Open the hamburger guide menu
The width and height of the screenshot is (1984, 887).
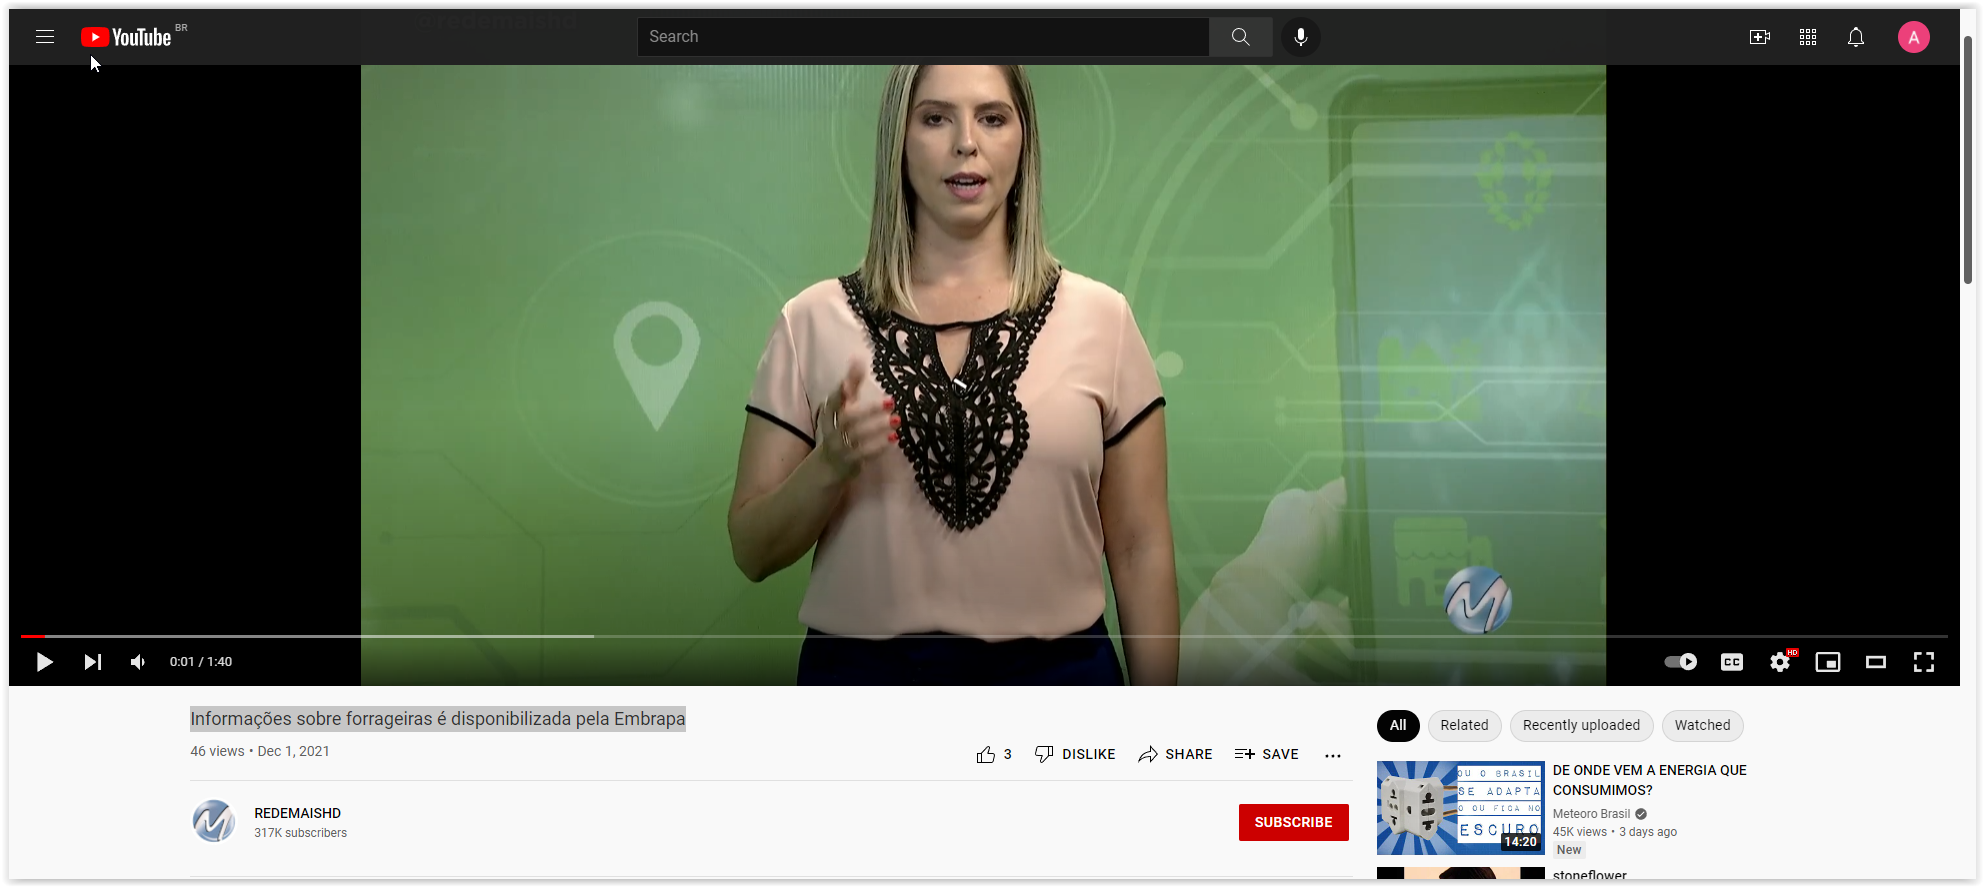(x=45, y=37)
